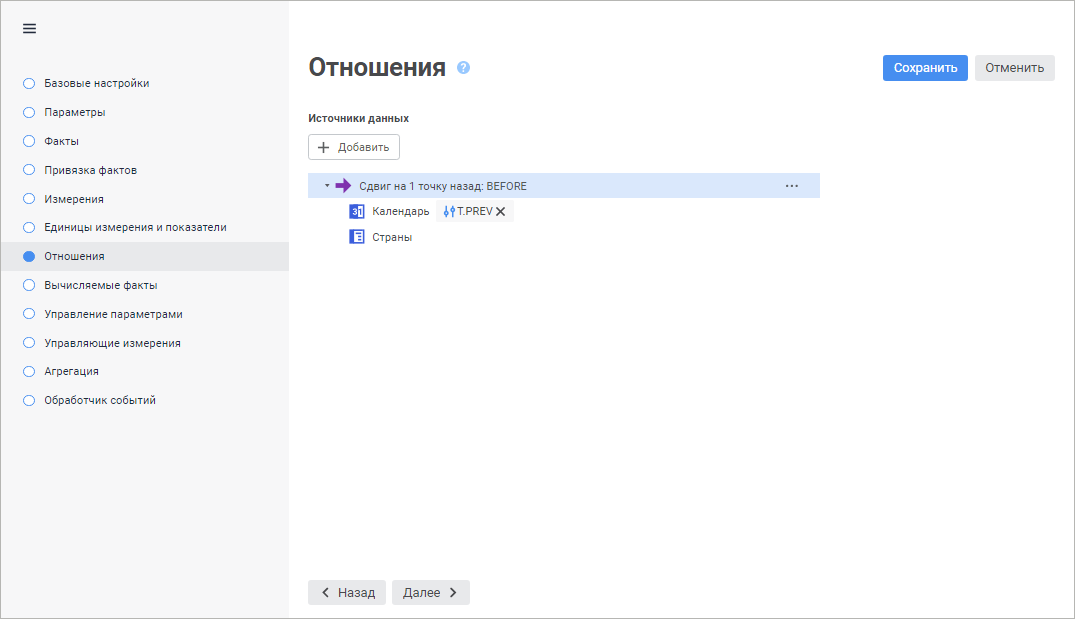
Task: Click the Calendar dimension icon
Action: pos(357,212)
